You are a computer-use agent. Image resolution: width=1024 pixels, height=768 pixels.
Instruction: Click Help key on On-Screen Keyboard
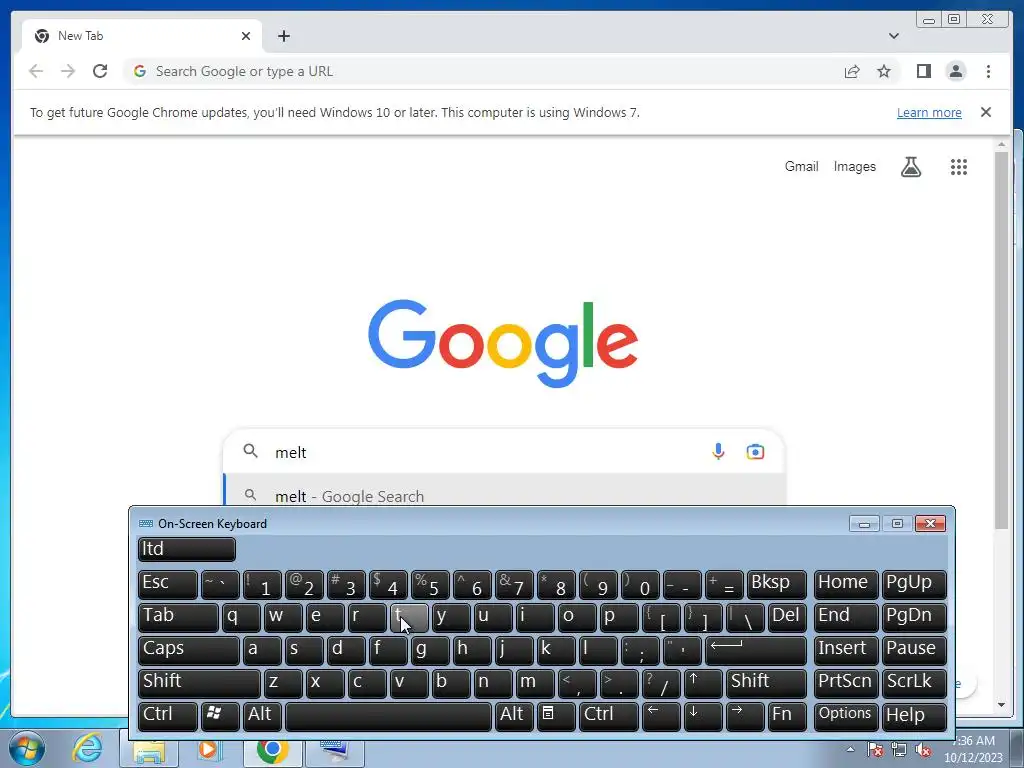[x=914, y=716]
